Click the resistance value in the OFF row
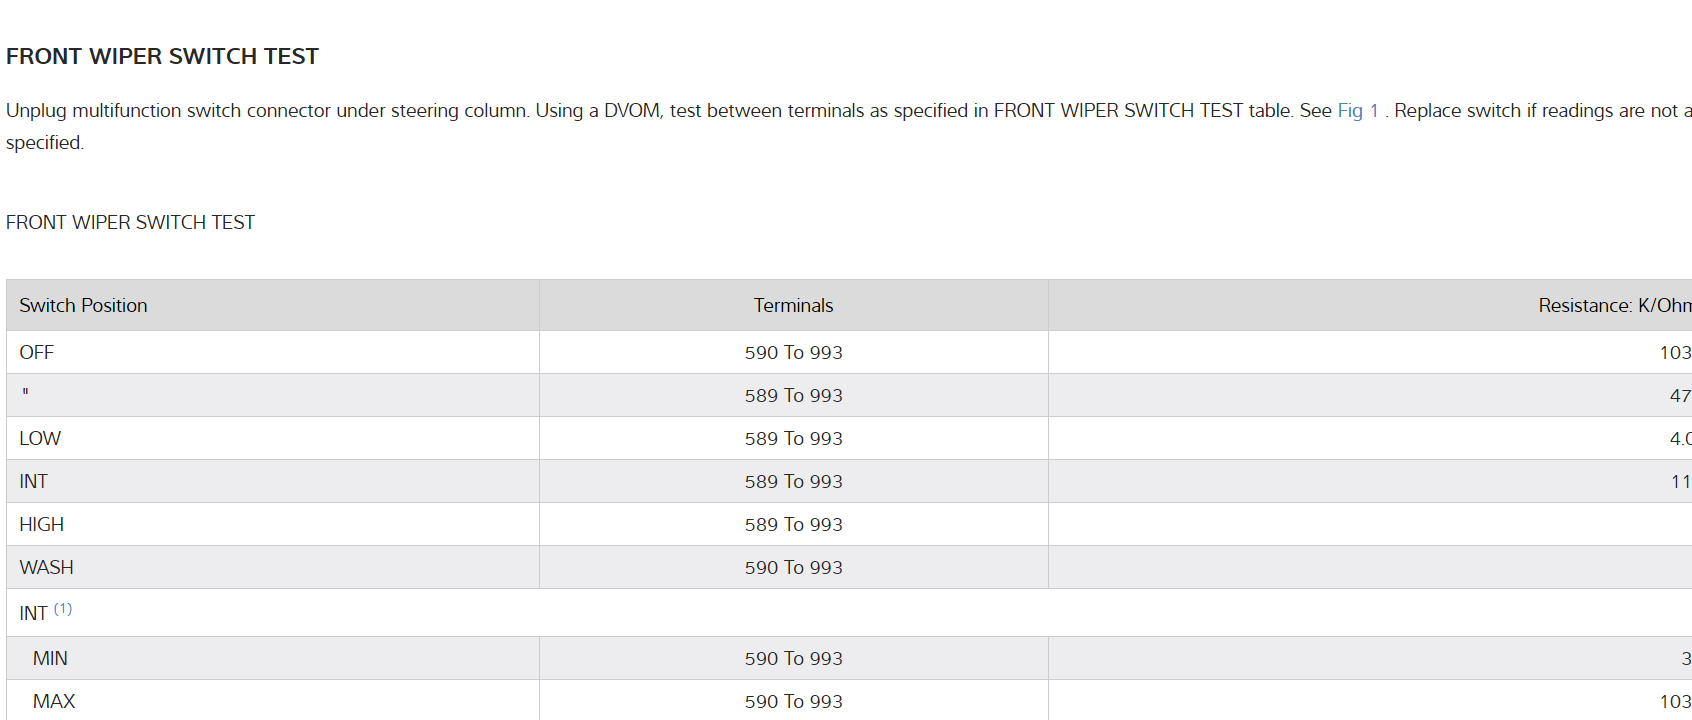This screenshot has height=720, width=1692. coord(1675,353)
